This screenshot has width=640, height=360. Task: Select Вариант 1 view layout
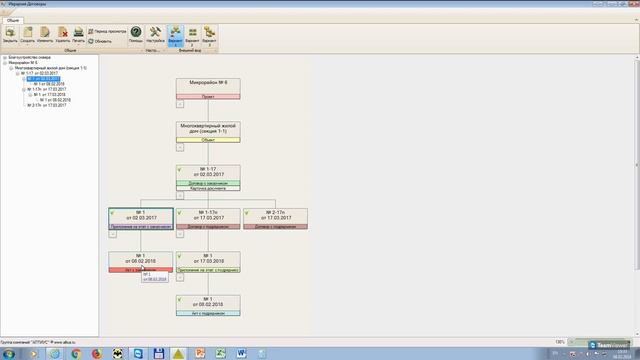pos(176,36)
